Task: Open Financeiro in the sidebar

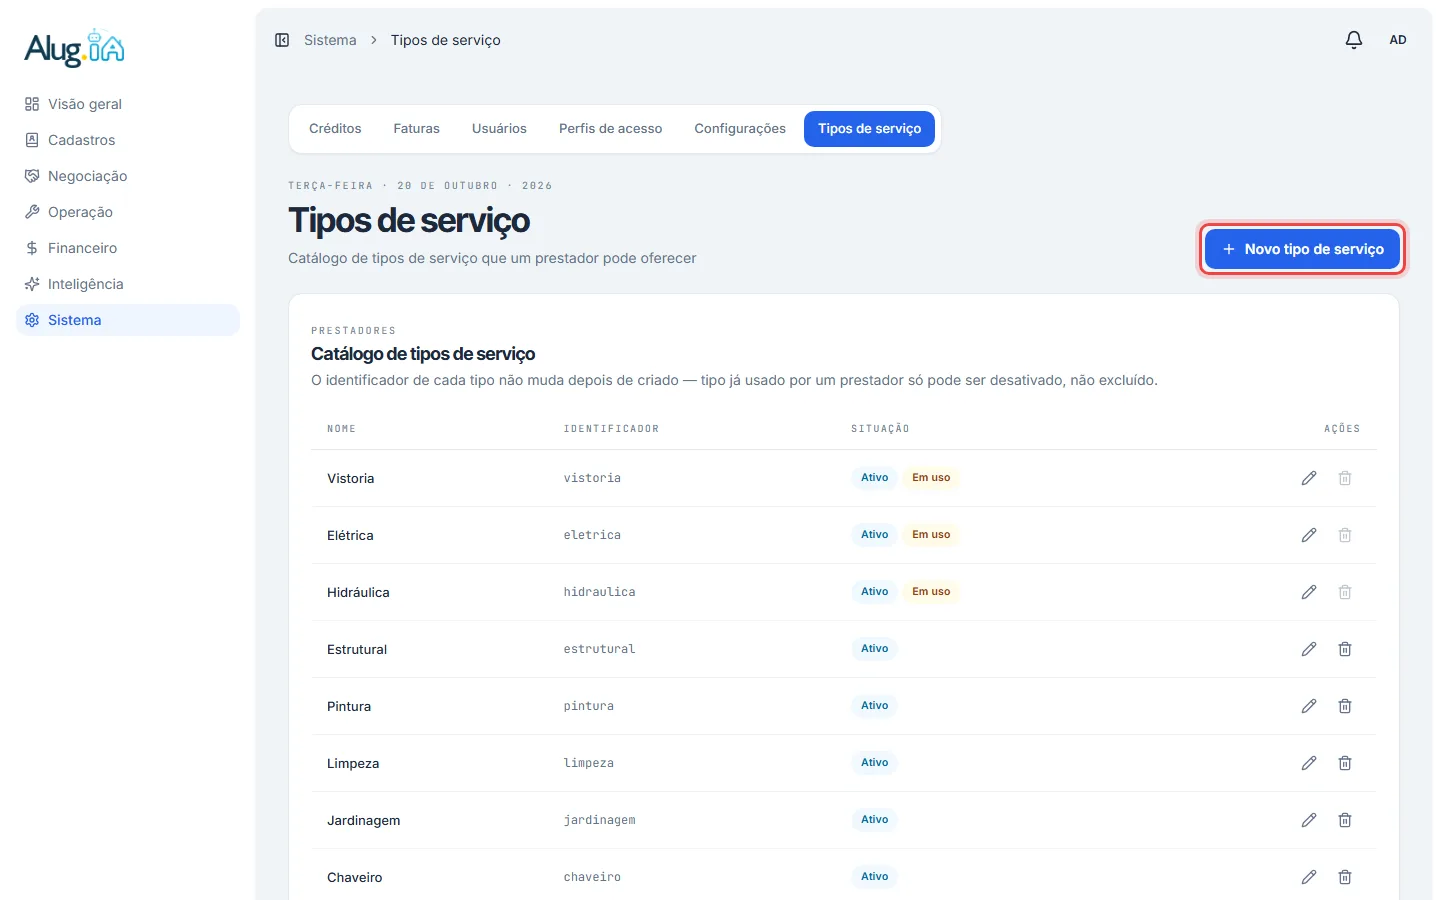Action: click(x=128, y=248)
